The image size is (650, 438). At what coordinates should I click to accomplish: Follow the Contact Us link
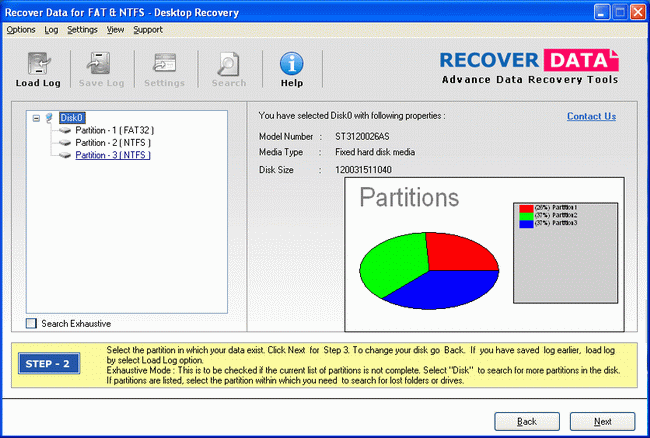point(591,116)
